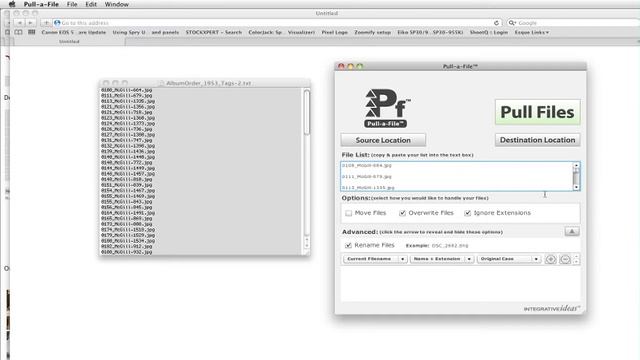The image size is (640, 360).
Task: Click the first filename in the text file
Action: pyautogui.click(x=127, y=90)
